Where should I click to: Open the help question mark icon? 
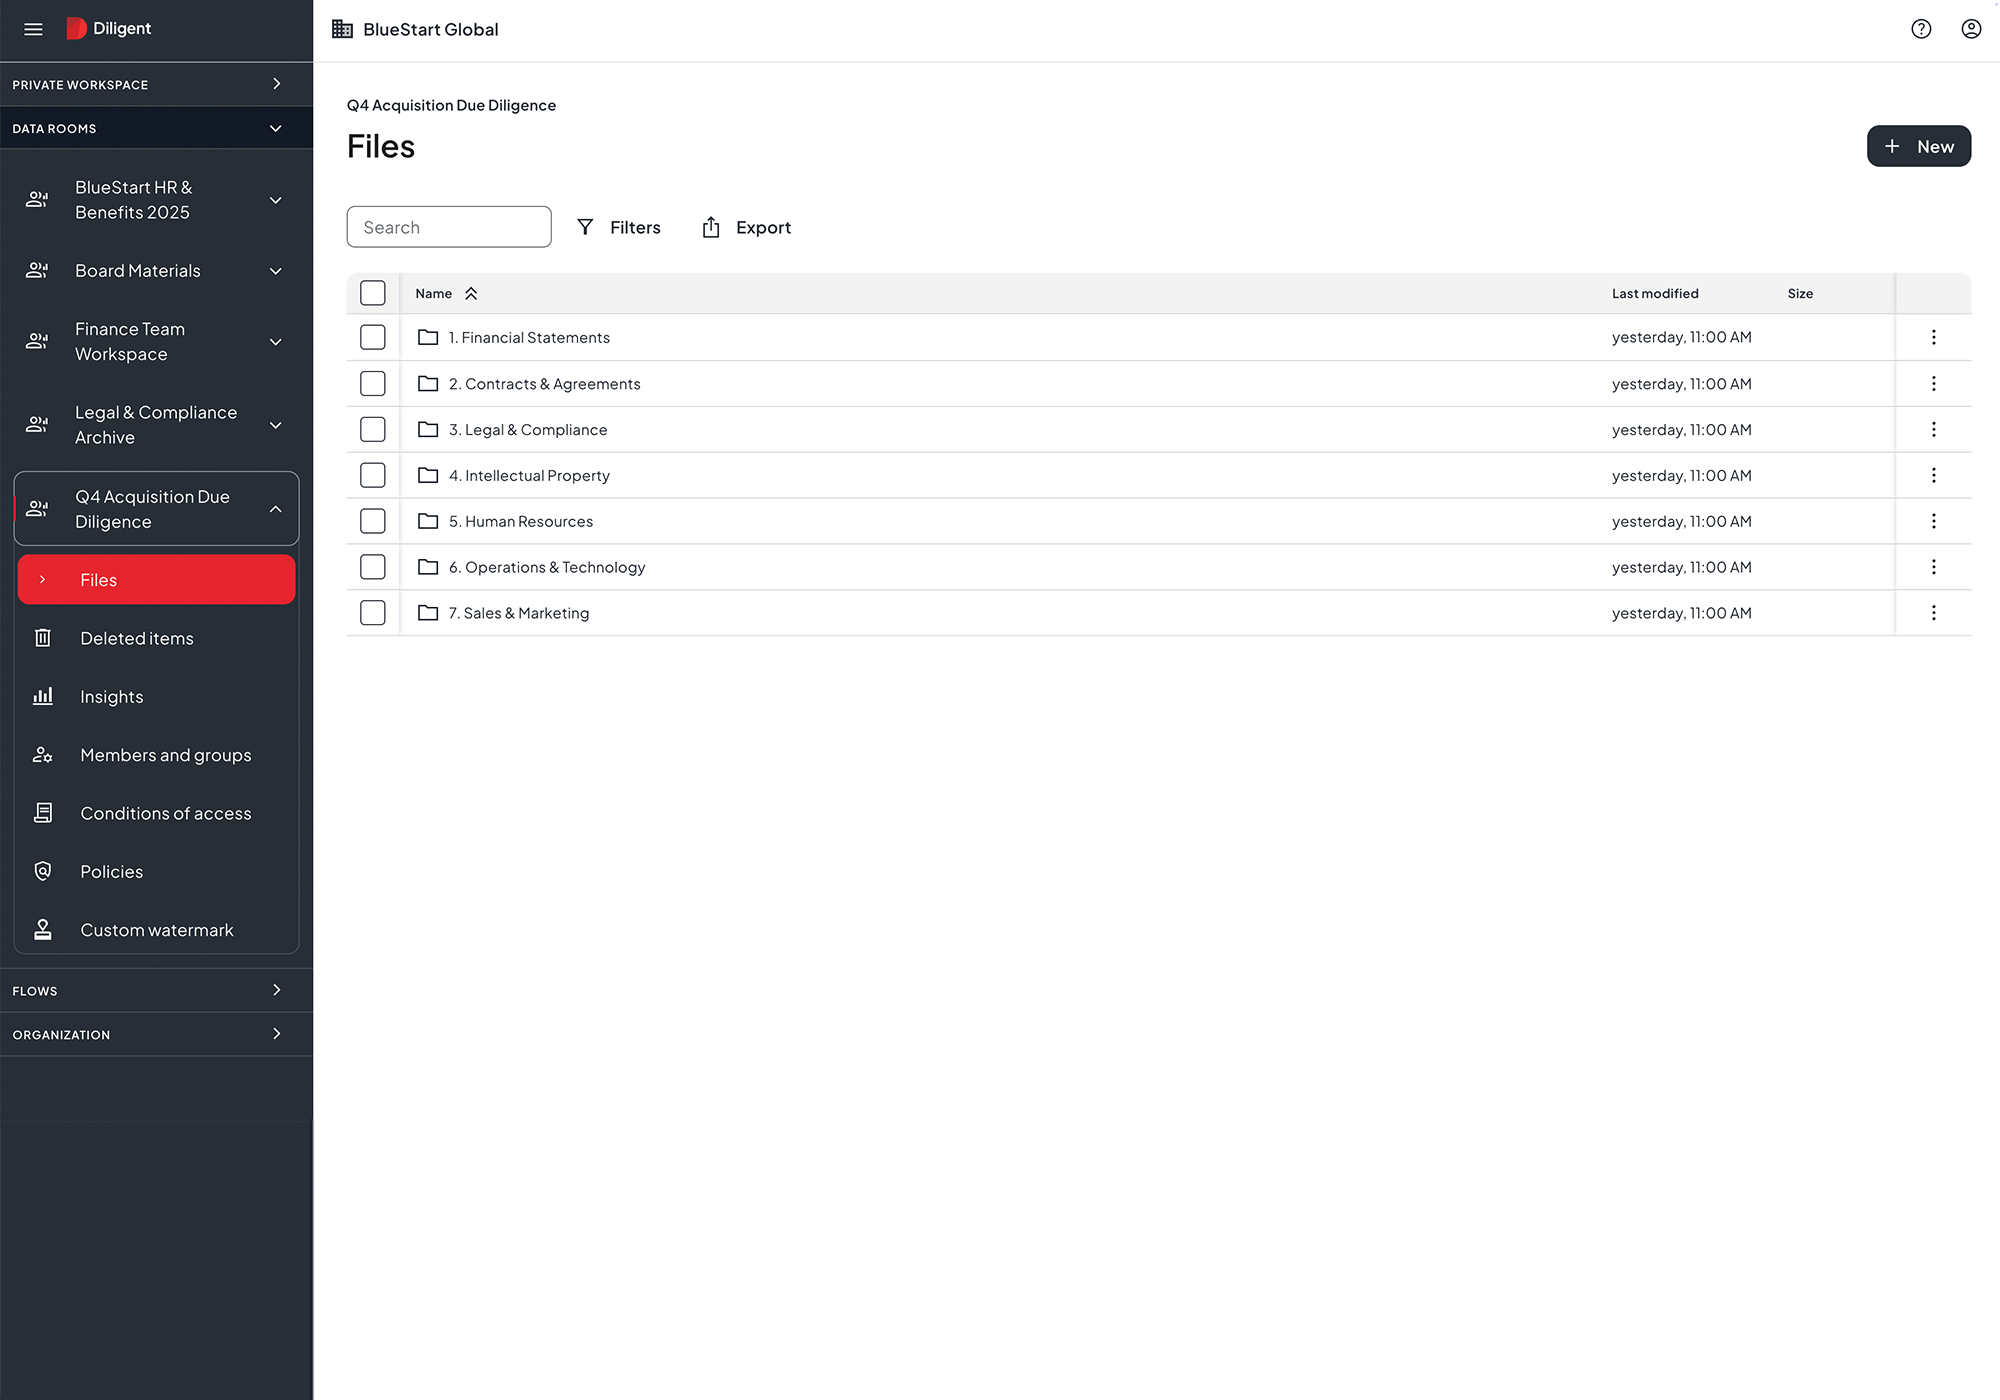tap(1921, 29)
